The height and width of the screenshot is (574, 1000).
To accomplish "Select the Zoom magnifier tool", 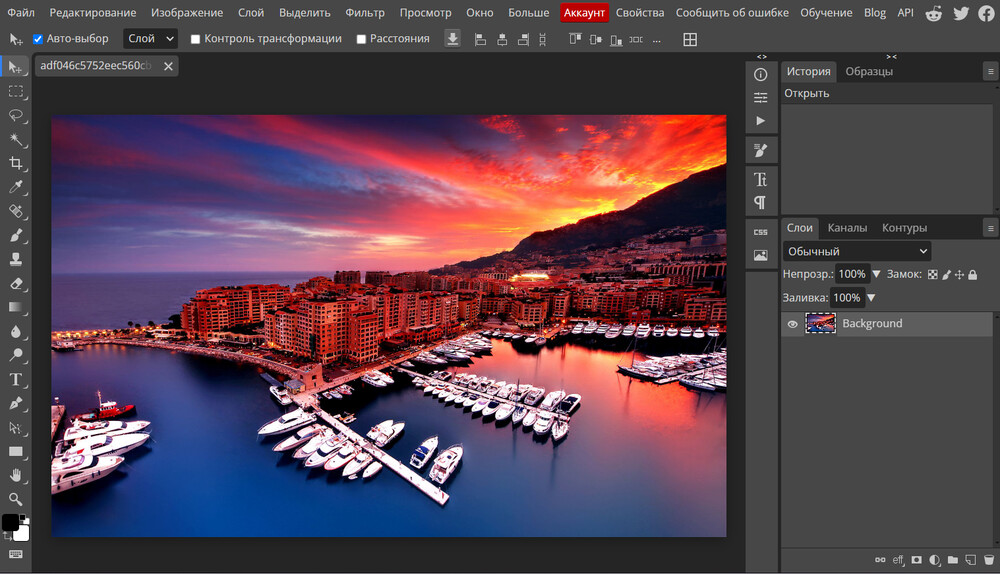I will point(16,499).
